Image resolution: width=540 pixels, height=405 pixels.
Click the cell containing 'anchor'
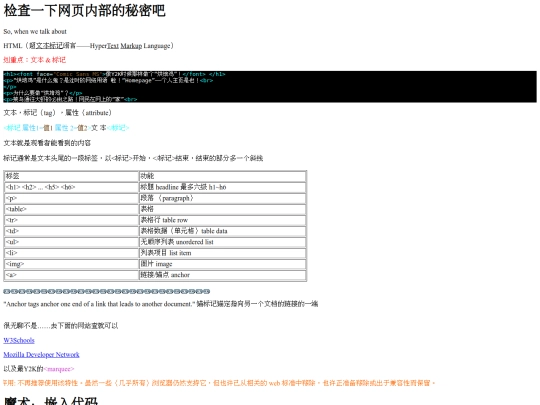[x=222, y=275]
